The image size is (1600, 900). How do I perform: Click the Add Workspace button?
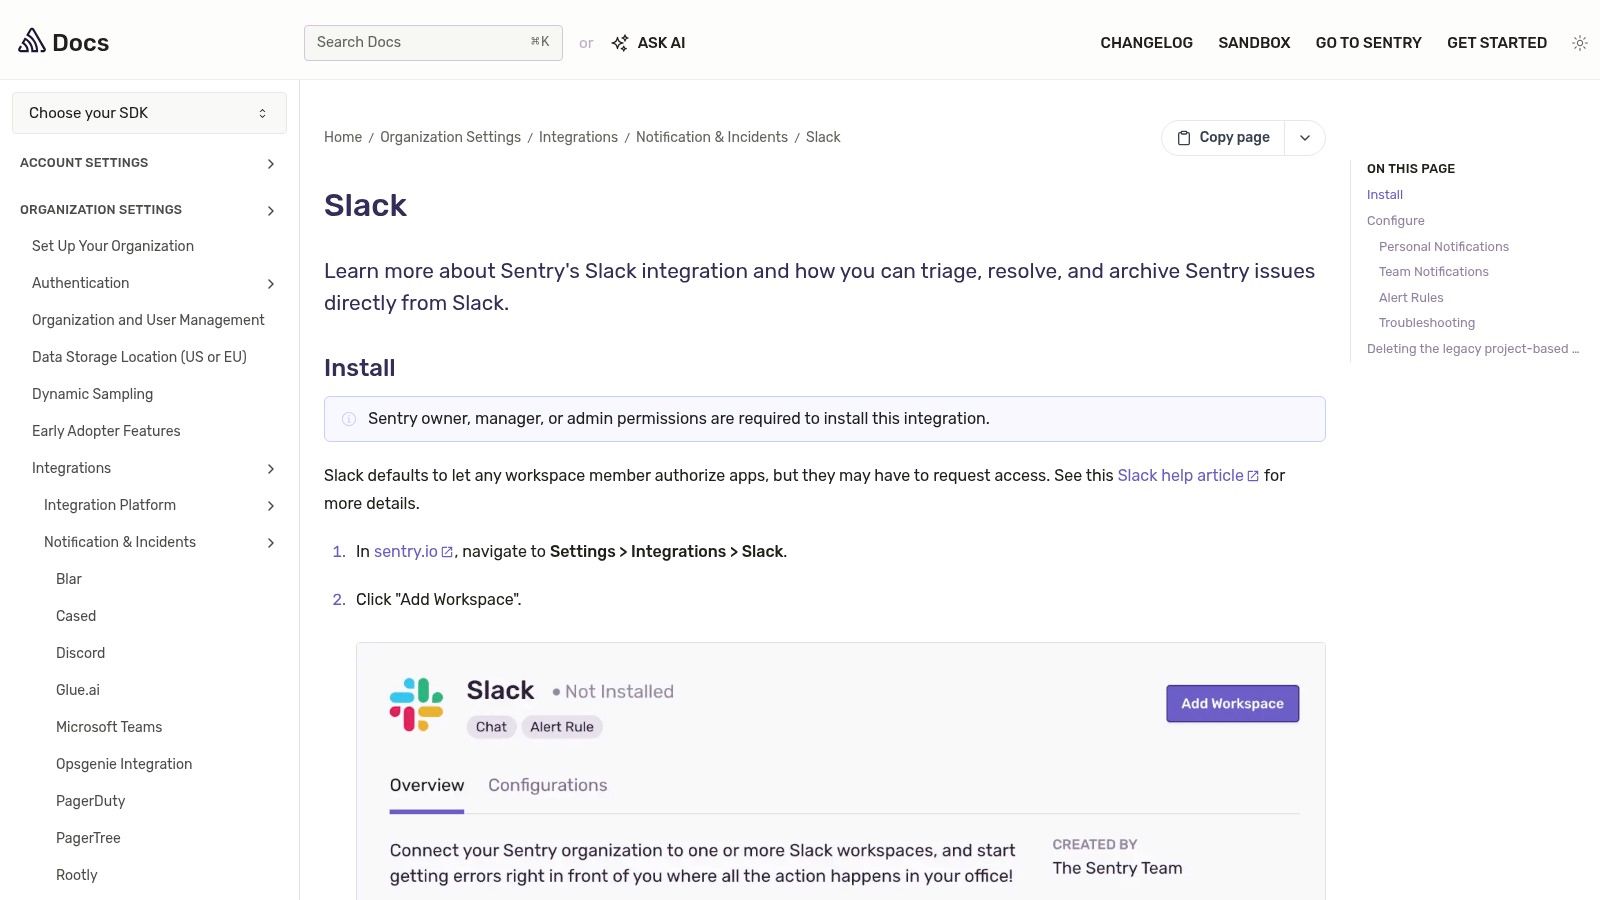(x=1232, y=703)
